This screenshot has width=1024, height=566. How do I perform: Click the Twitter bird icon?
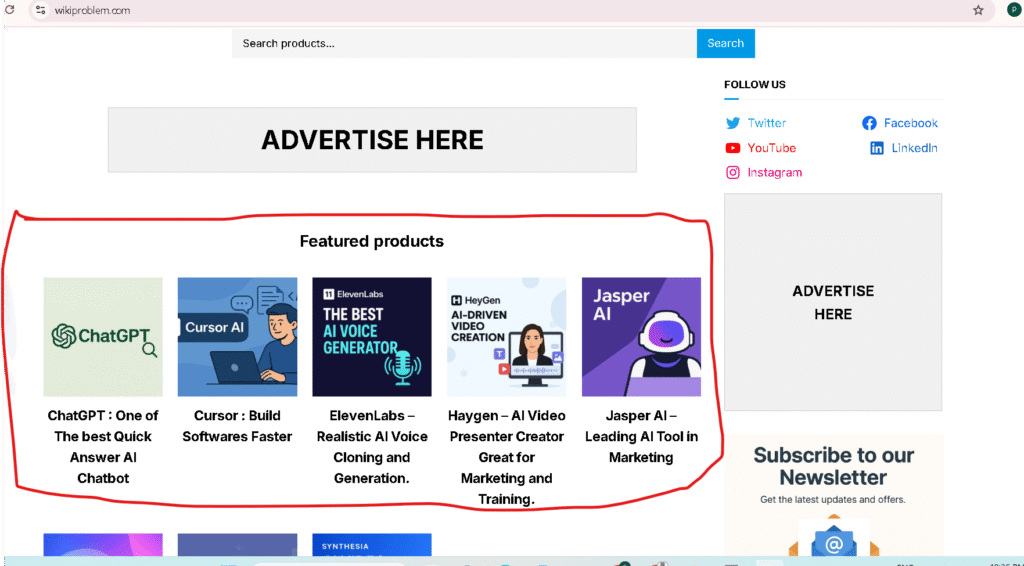click(x=733, y=123)
